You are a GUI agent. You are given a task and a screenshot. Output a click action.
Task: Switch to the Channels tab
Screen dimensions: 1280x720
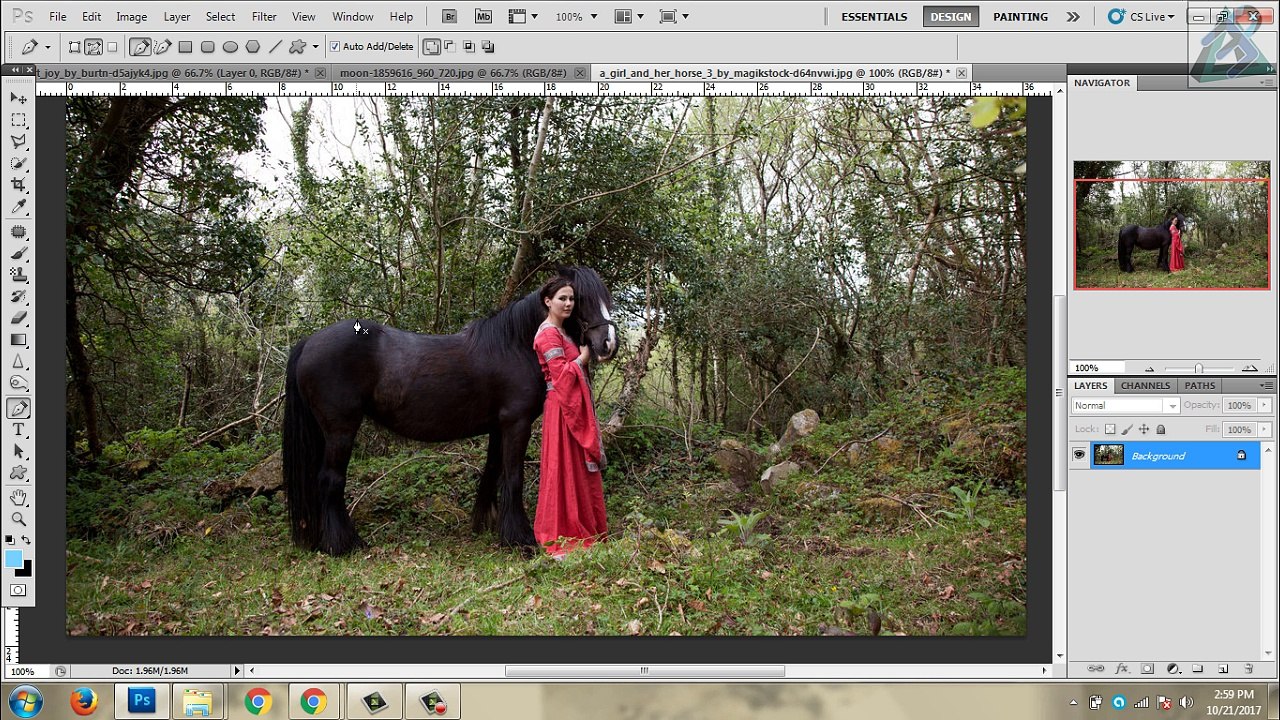tap(1145, 385)
